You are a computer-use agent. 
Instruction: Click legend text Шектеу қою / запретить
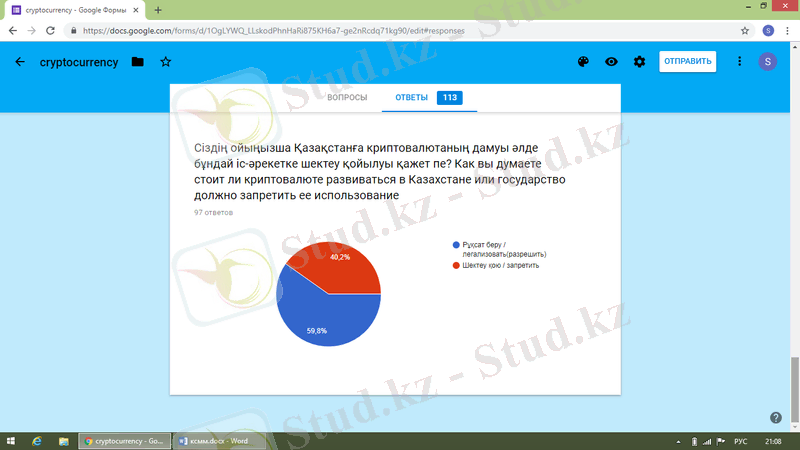[501, 265]
